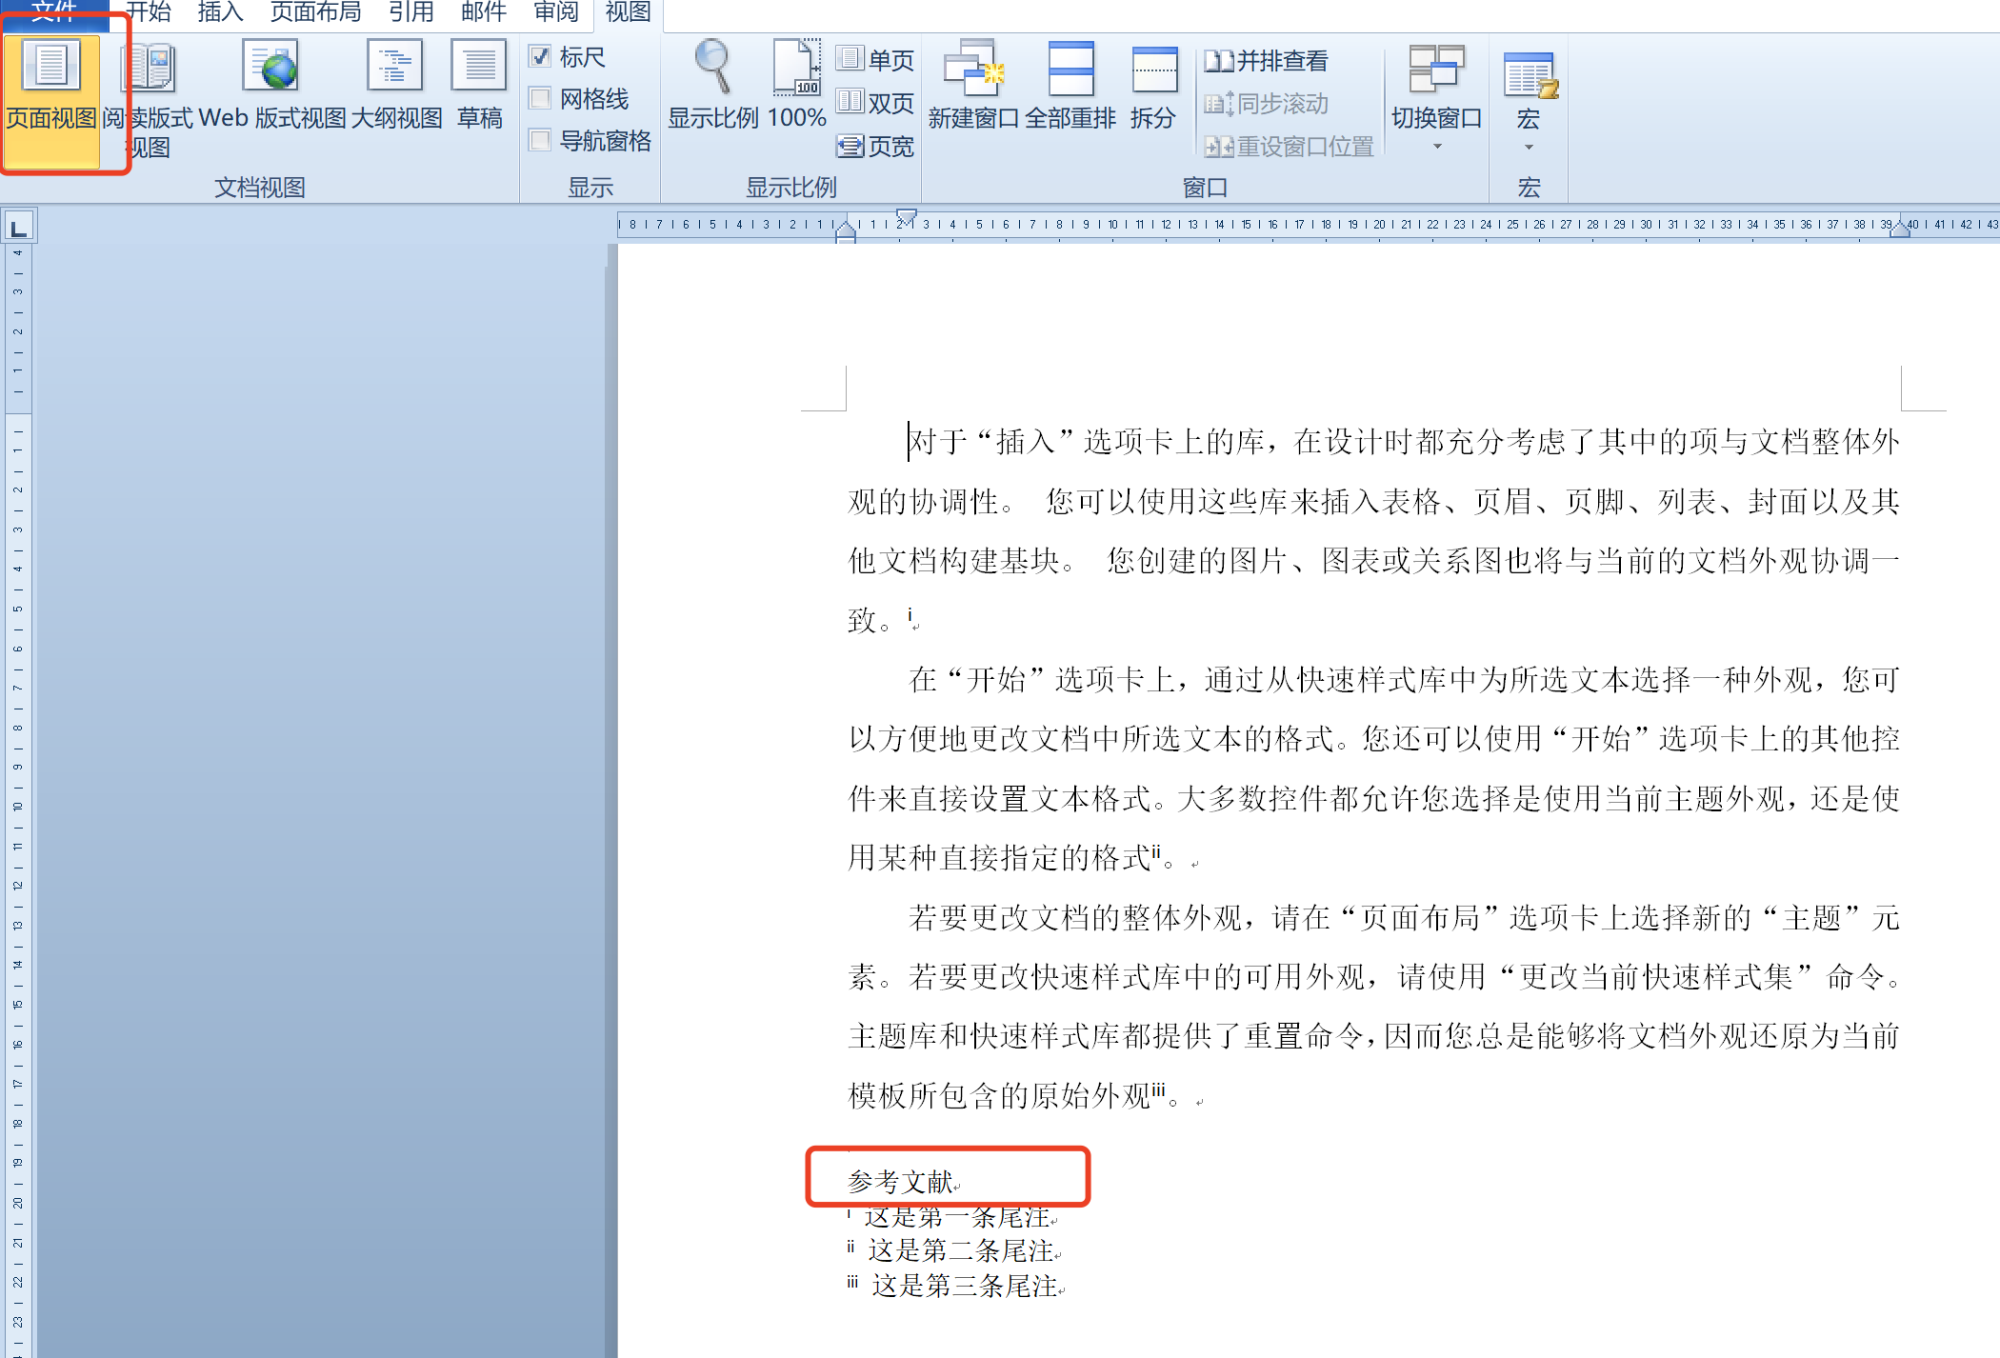Click paragraph starting 在“开始”选项卡上

click(x=1374, y=768)
